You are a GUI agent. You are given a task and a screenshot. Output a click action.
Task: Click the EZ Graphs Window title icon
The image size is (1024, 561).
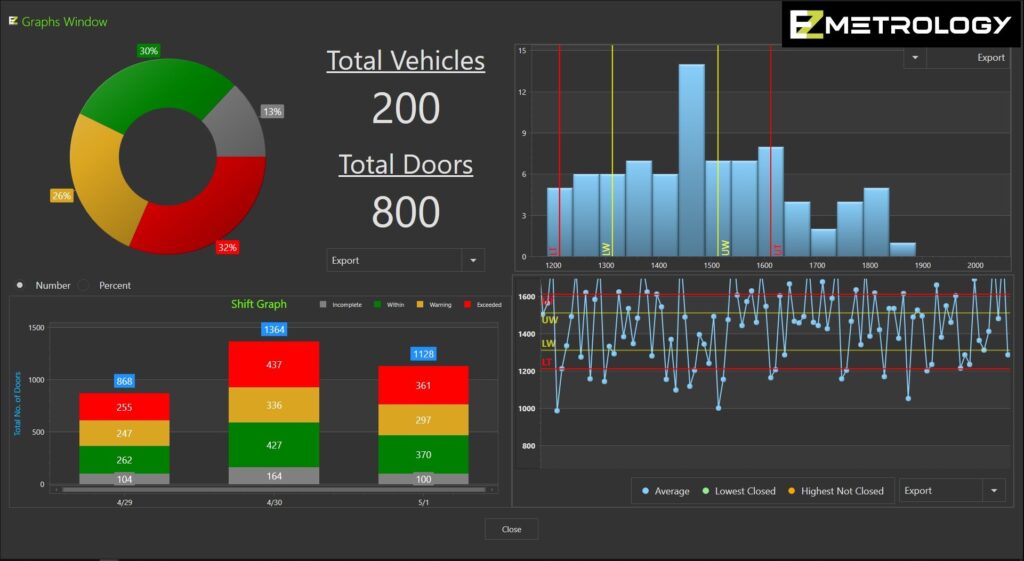pos(13,21)
